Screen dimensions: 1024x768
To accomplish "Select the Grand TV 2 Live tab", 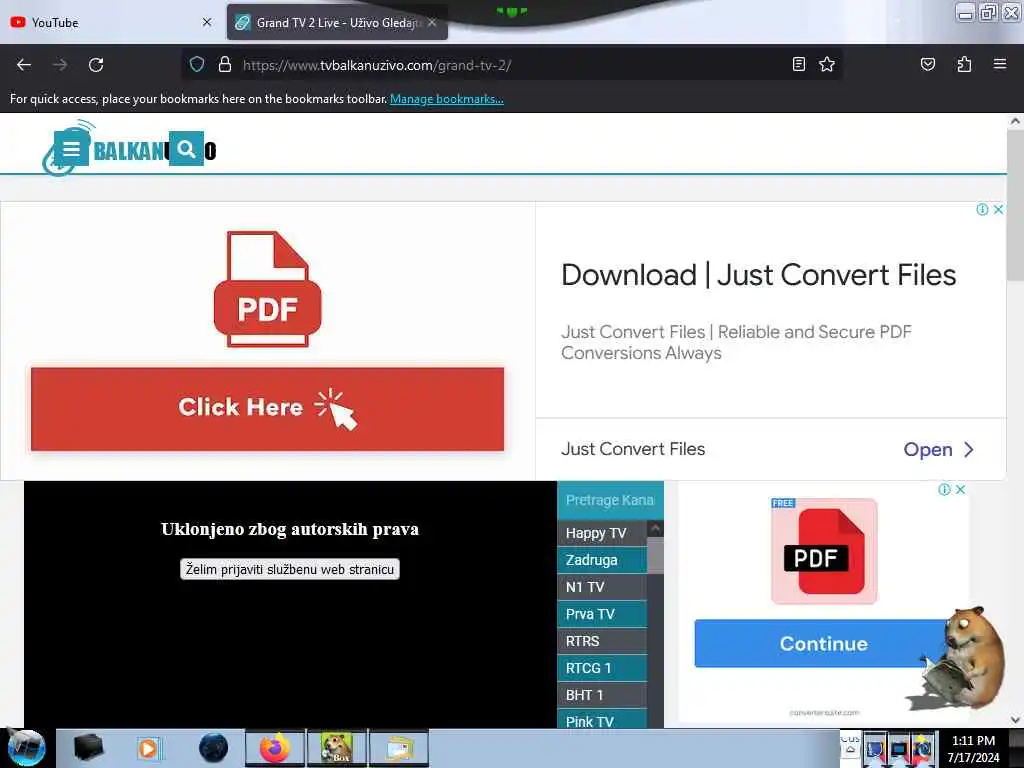I will (337, 22).
